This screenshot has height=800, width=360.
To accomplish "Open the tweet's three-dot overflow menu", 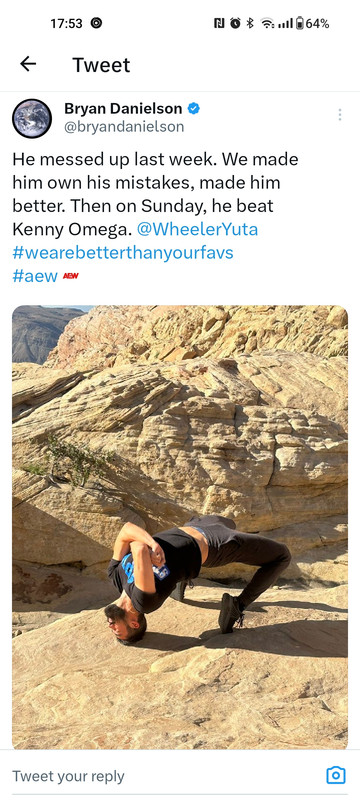I will click(x=339, y=114).
